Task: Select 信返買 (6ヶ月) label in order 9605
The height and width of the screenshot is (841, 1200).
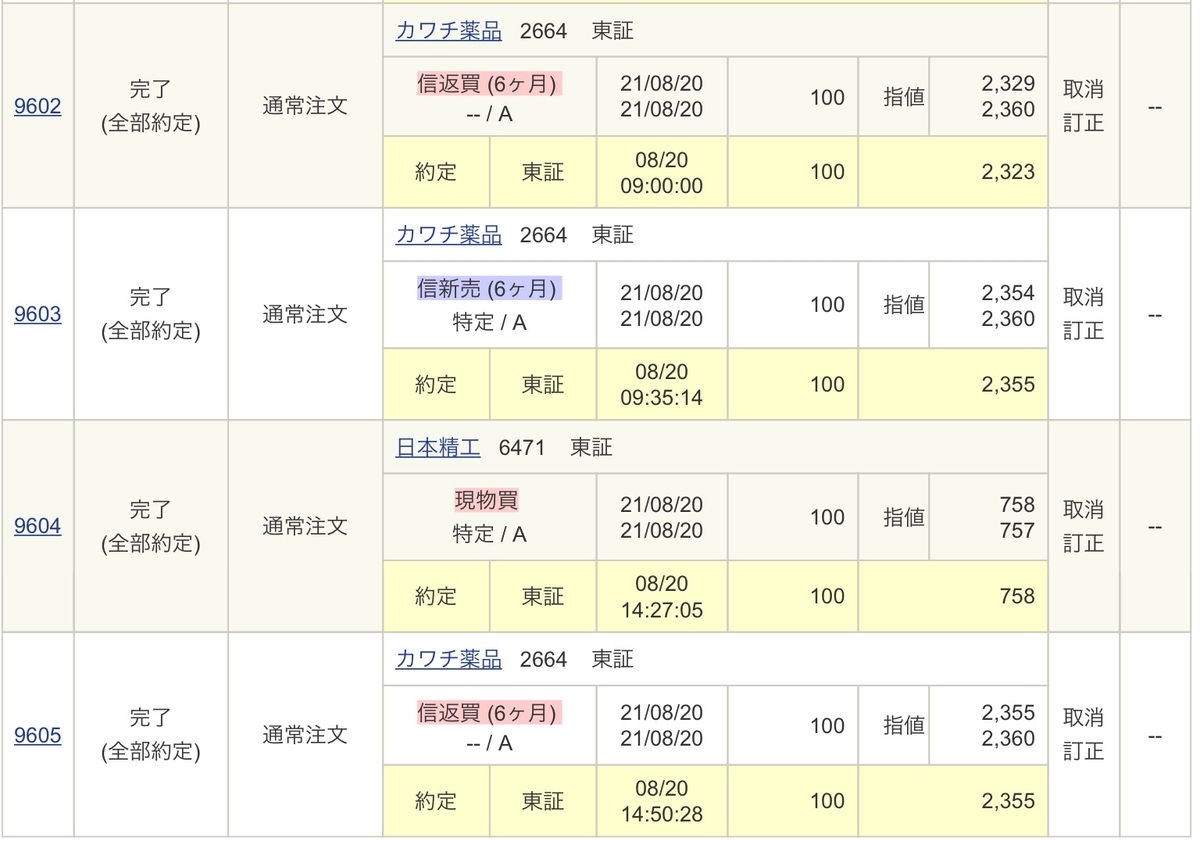Action: click(489, 713)
